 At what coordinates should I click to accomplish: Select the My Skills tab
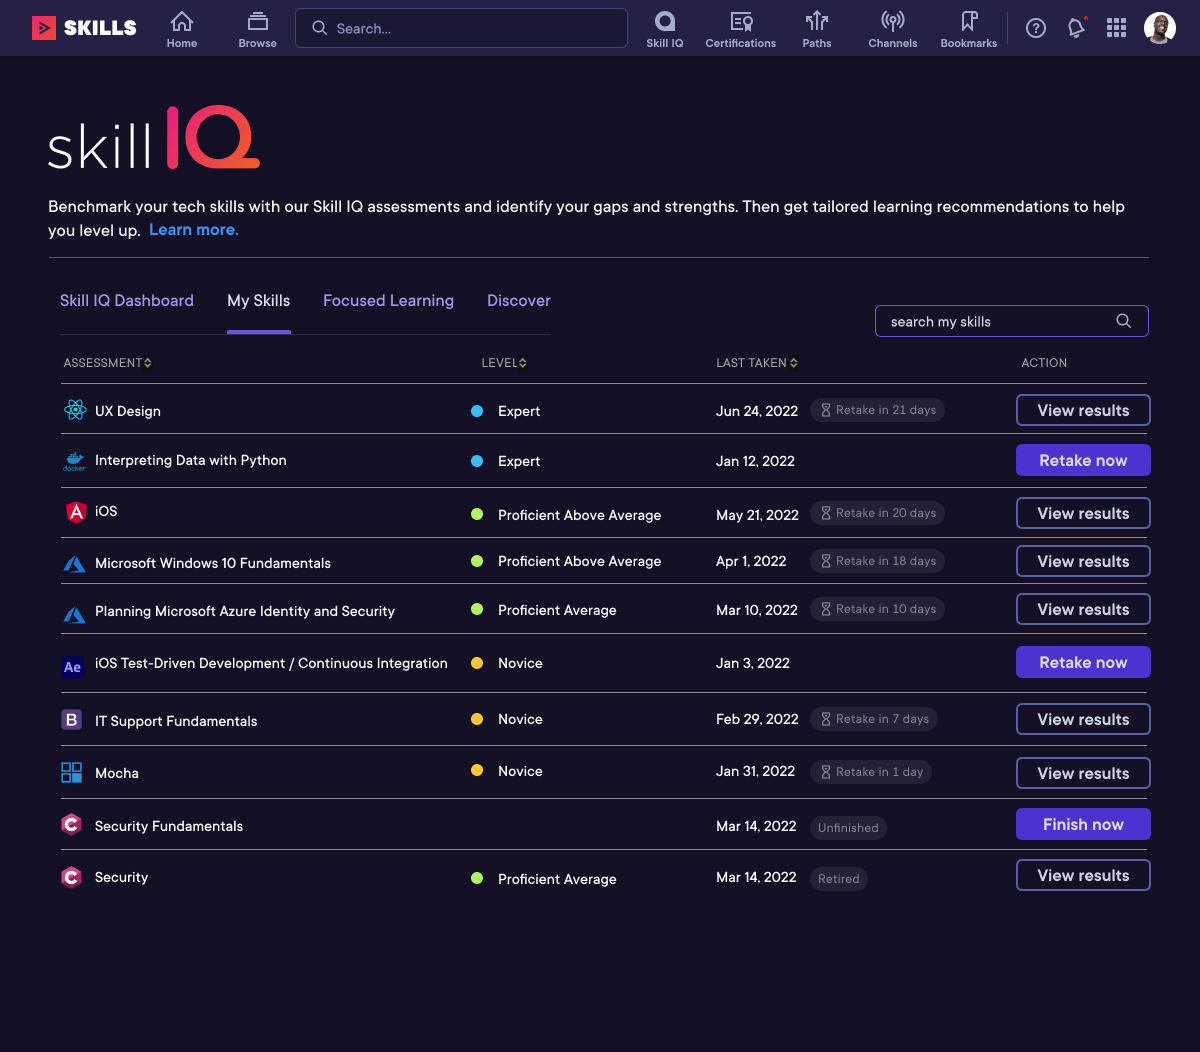[x=259, y=301]
